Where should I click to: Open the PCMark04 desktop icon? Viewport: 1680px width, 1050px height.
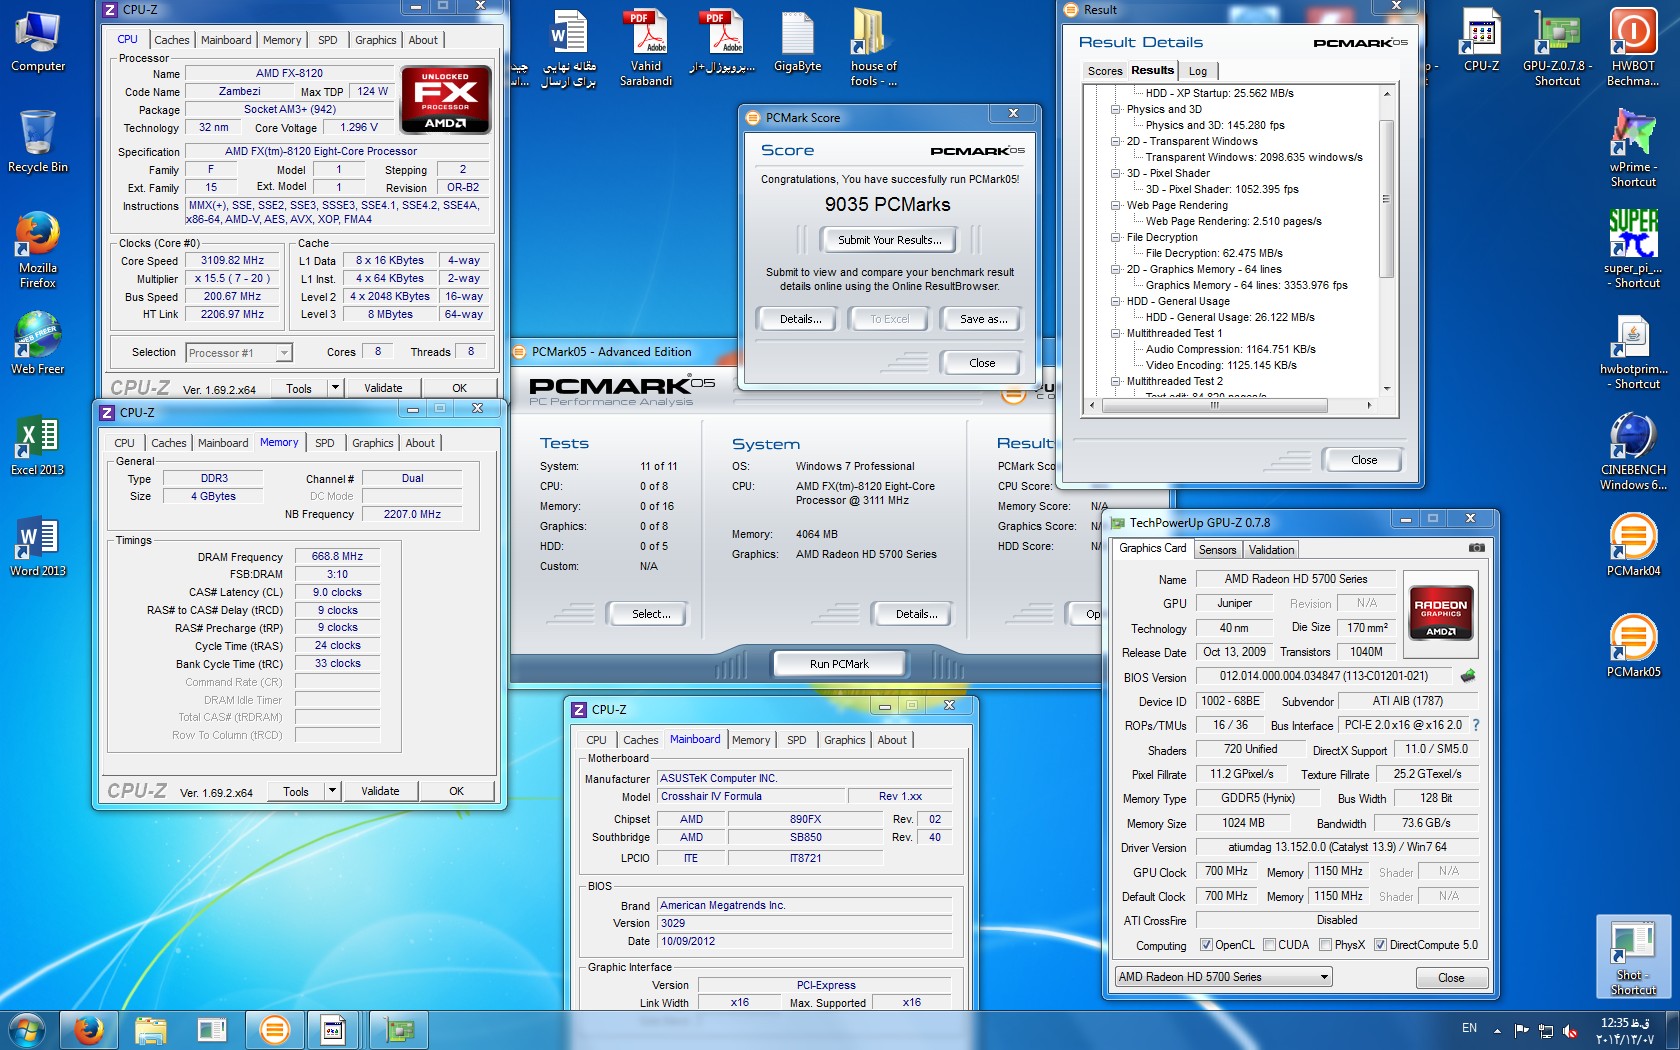1633,545
